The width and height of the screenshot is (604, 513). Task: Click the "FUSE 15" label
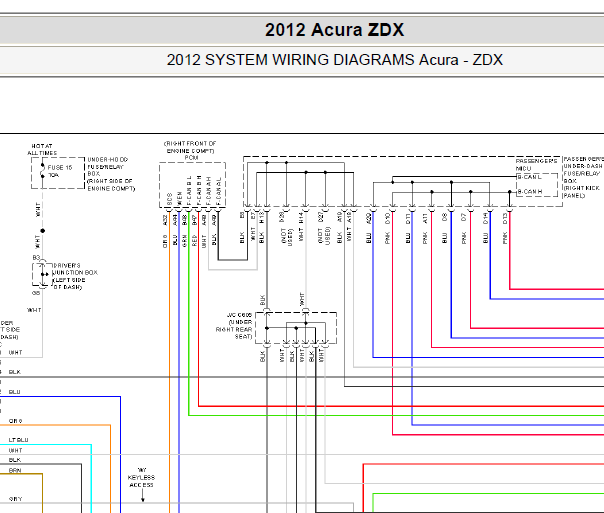tap(60, 168)
